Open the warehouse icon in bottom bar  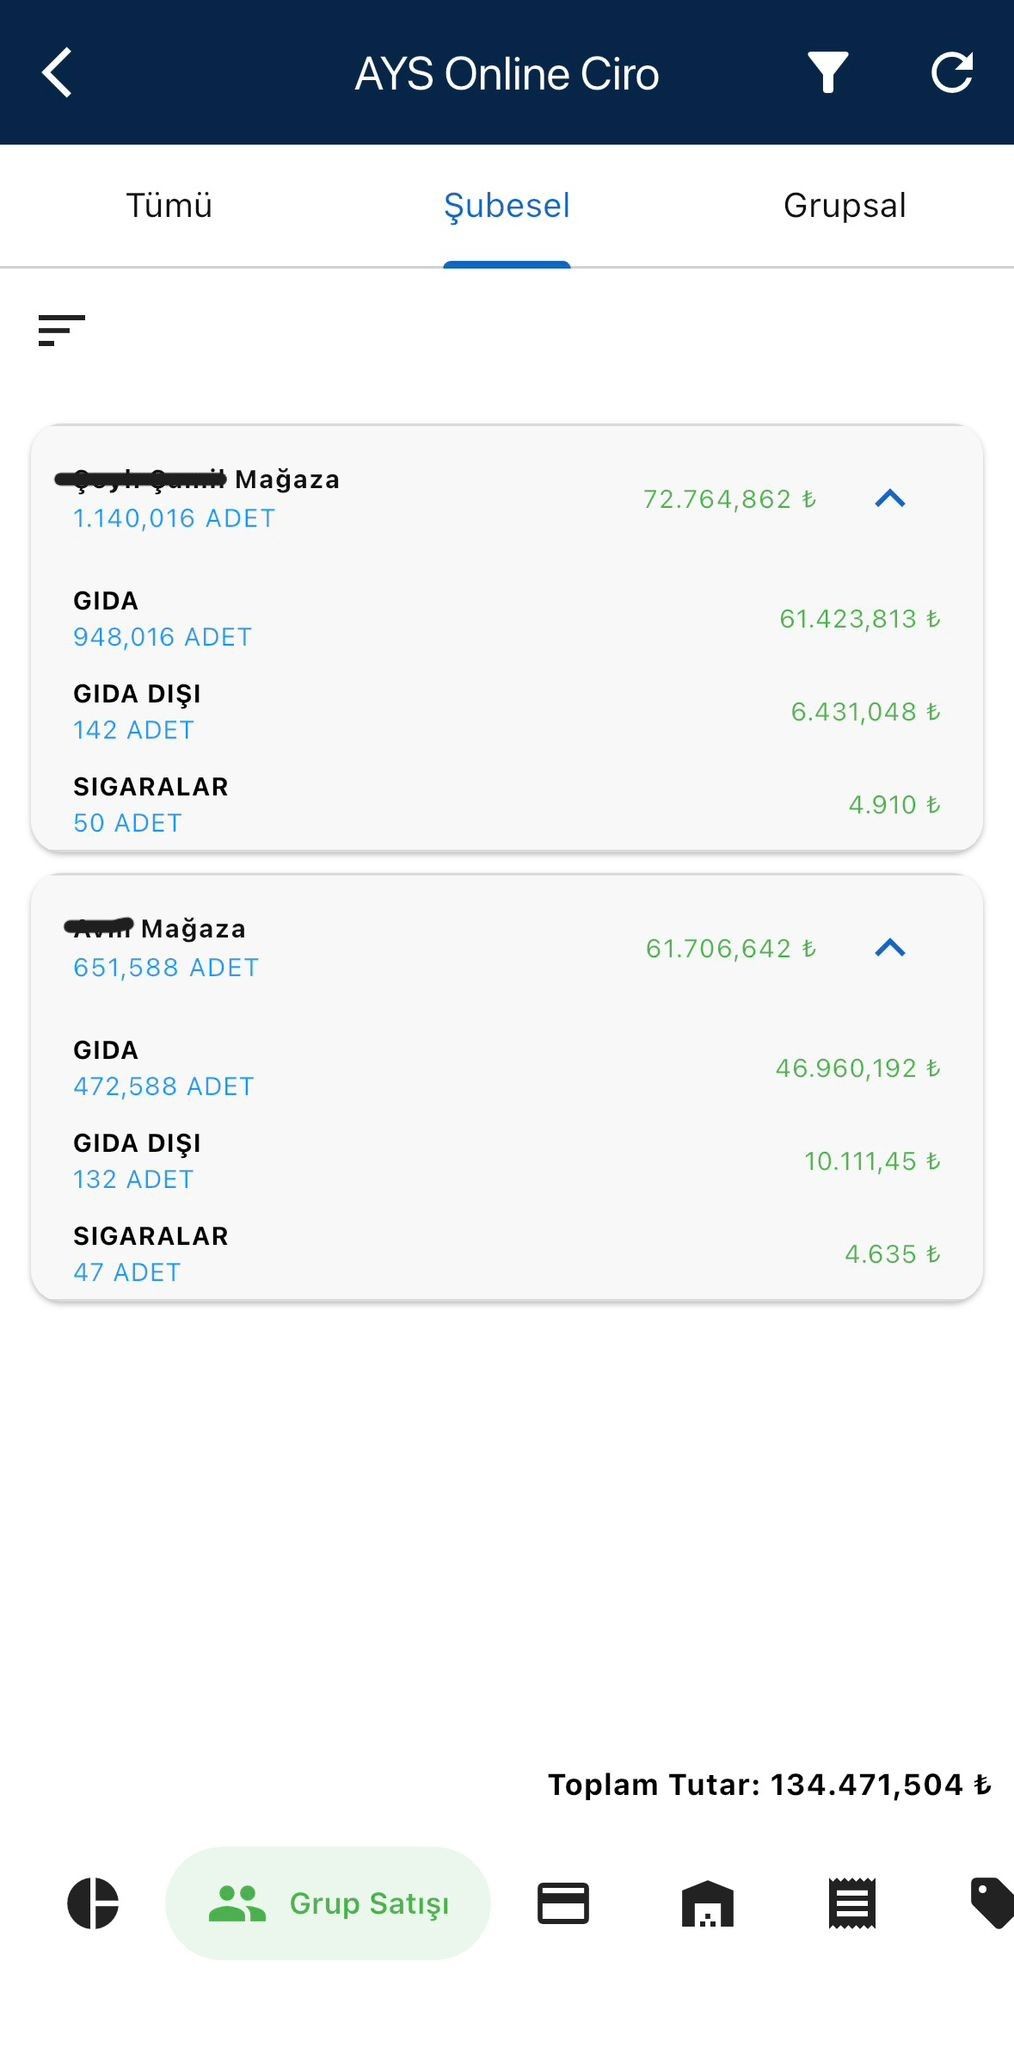pyautogui.click(x=707, y=1903)
